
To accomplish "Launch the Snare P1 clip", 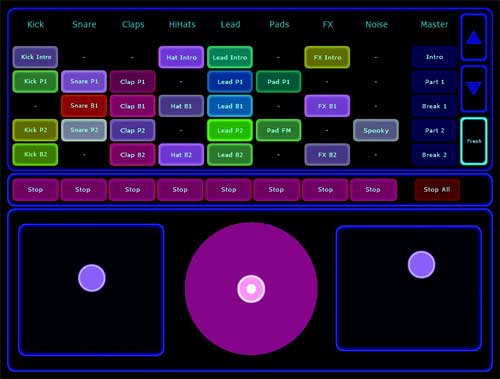I will point(84,81).
